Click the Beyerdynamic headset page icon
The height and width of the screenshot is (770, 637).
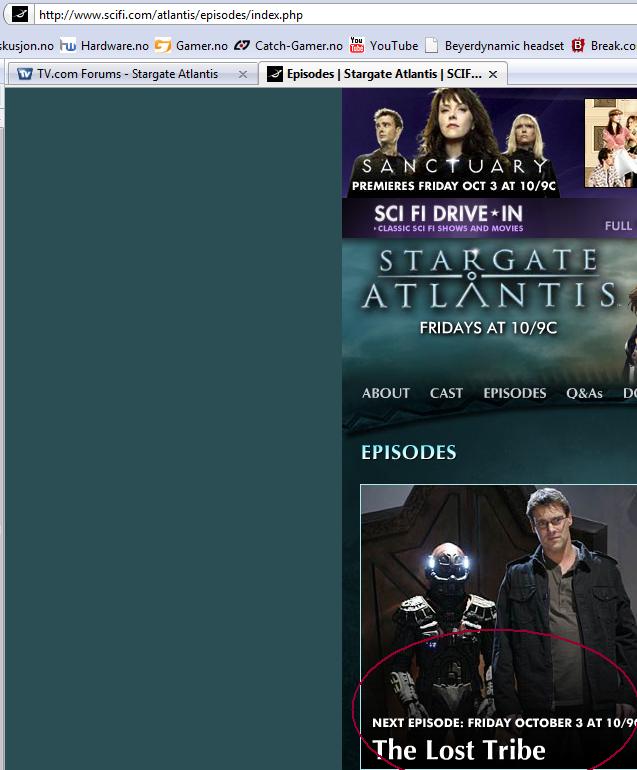[432, 45]
